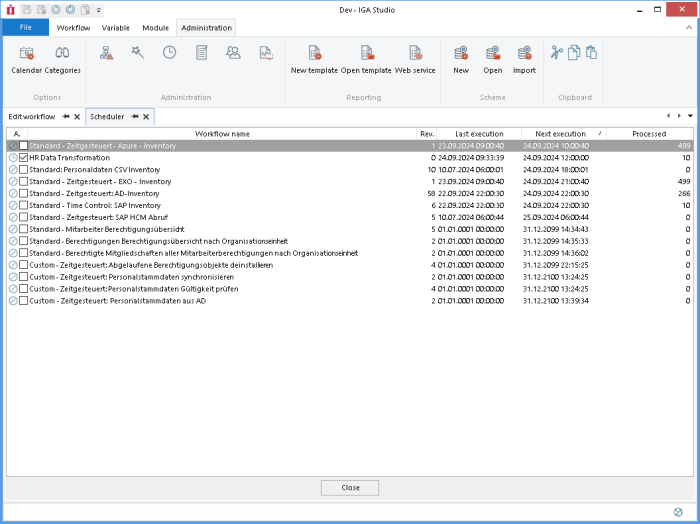The image size is (700, 524).
Task: Switch to the Workflow ribbon tab
Action: pyautogui.click(x=73, y=28)
